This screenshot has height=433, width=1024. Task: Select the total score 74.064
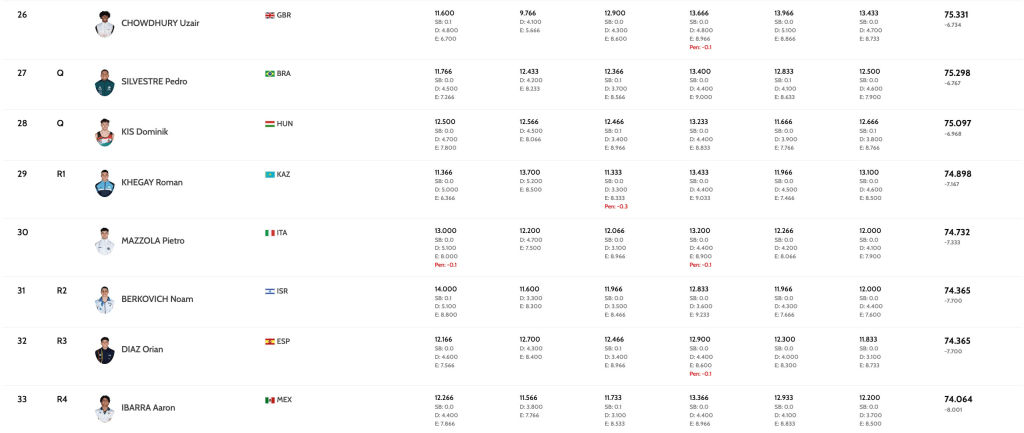tap(957, 399)
